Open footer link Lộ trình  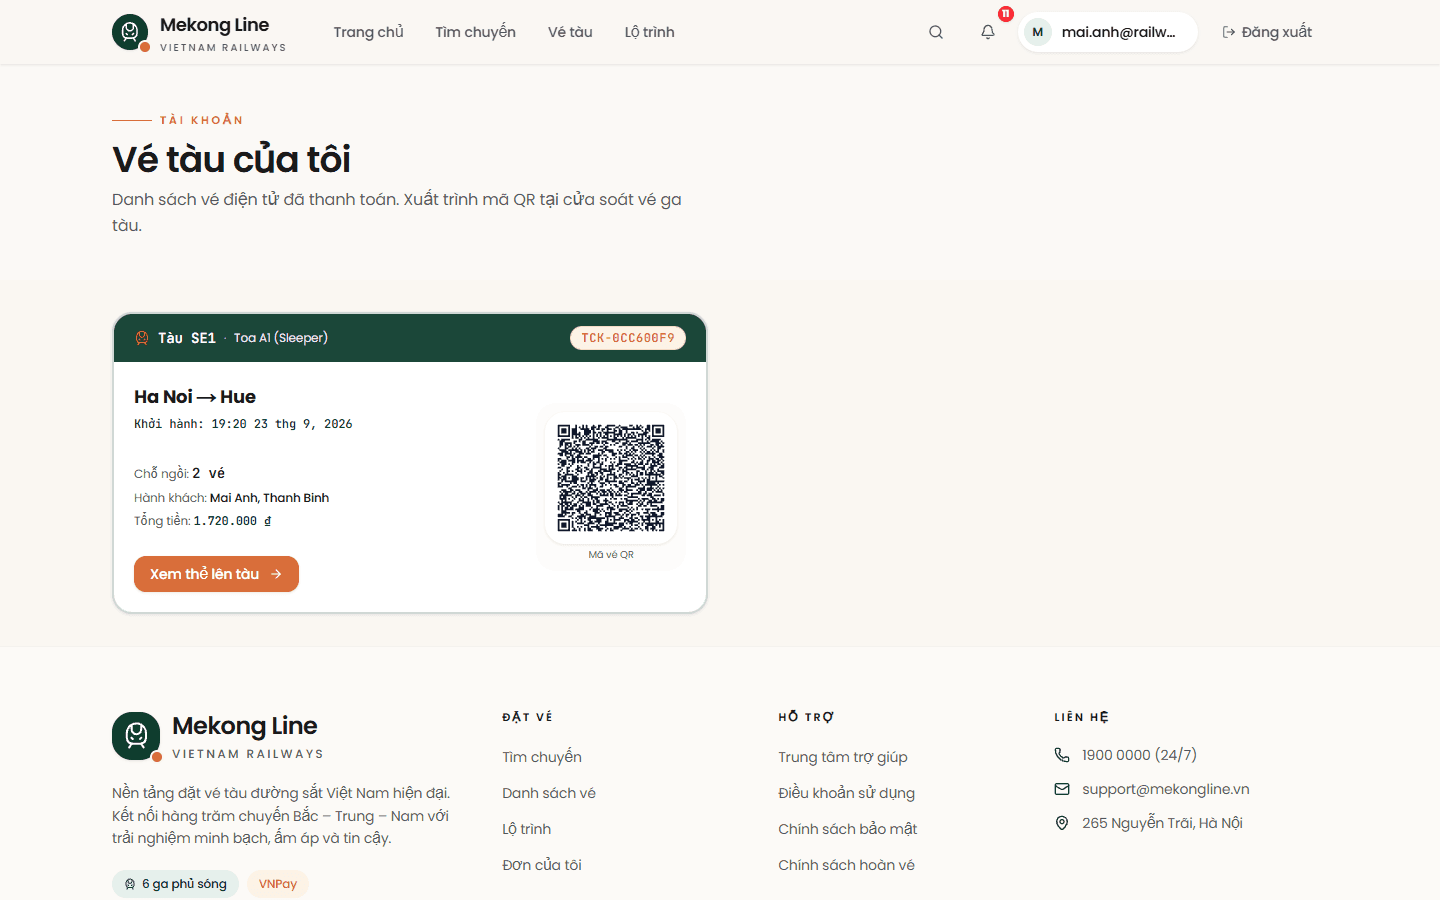[527, 829]
